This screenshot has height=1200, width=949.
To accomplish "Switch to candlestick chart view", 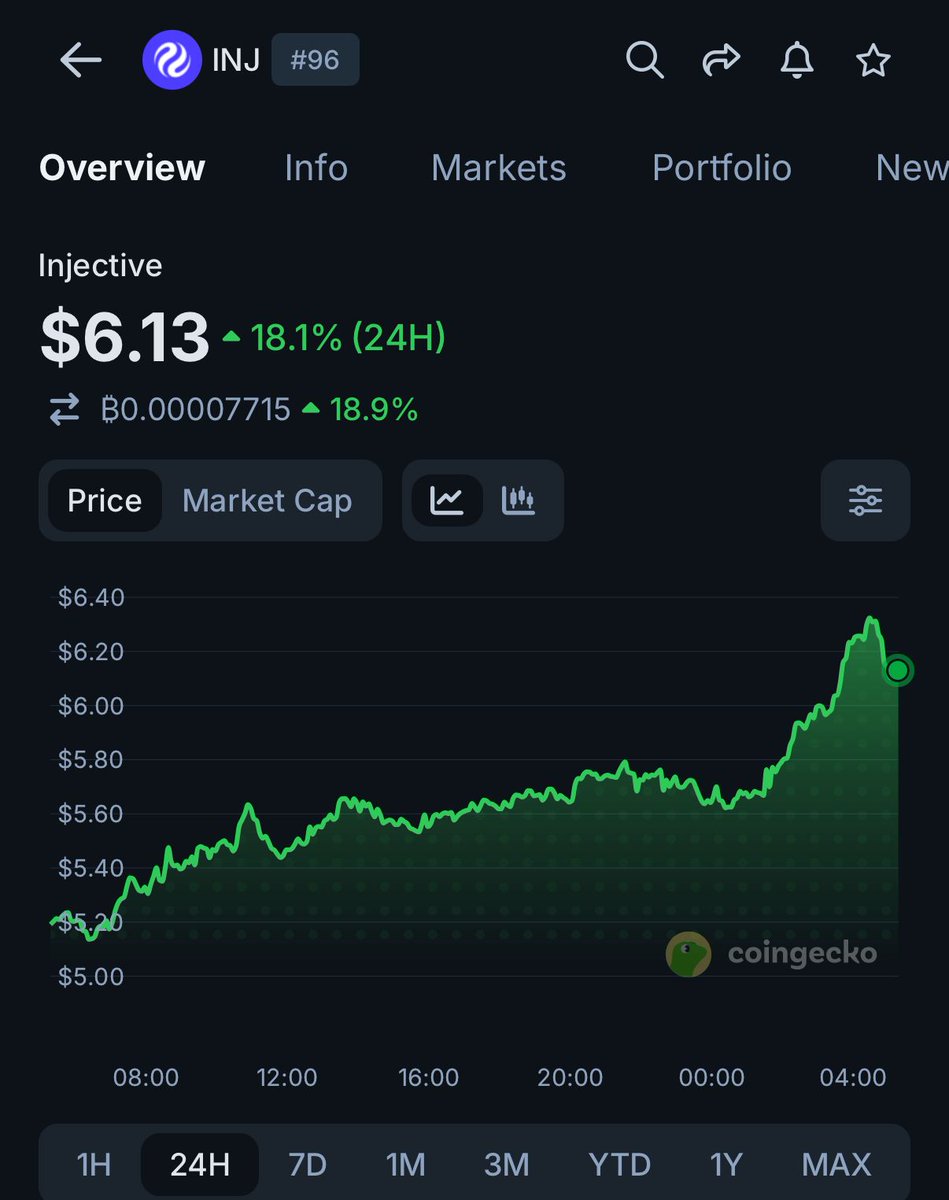I will coord(518,500).
